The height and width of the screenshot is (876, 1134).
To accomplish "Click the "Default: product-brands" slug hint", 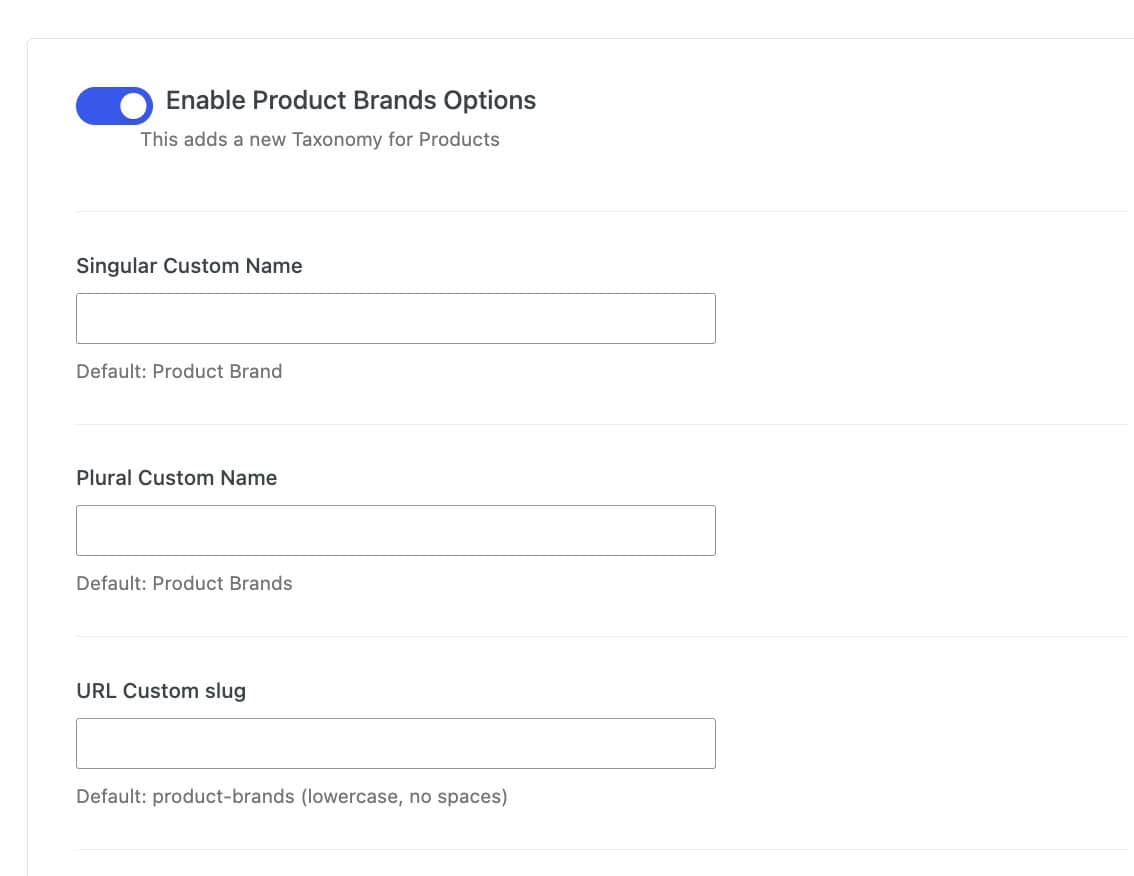I will 291,797.
